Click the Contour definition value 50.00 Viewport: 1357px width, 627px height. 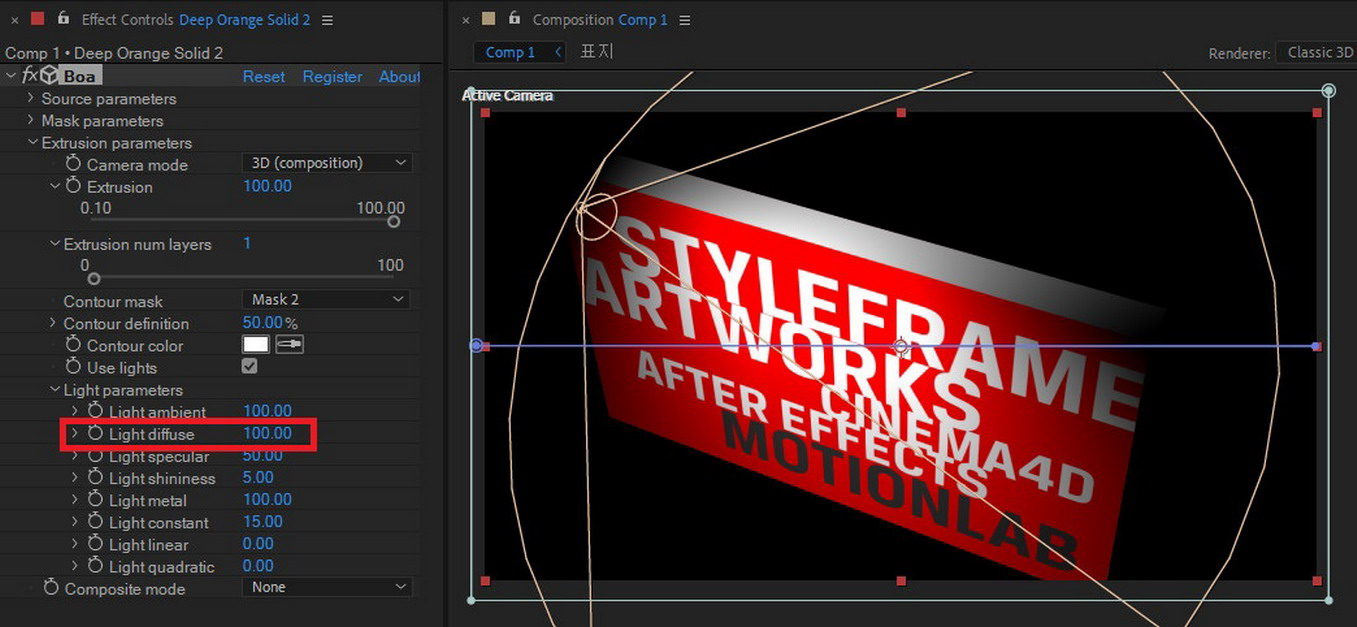[263, 323]
